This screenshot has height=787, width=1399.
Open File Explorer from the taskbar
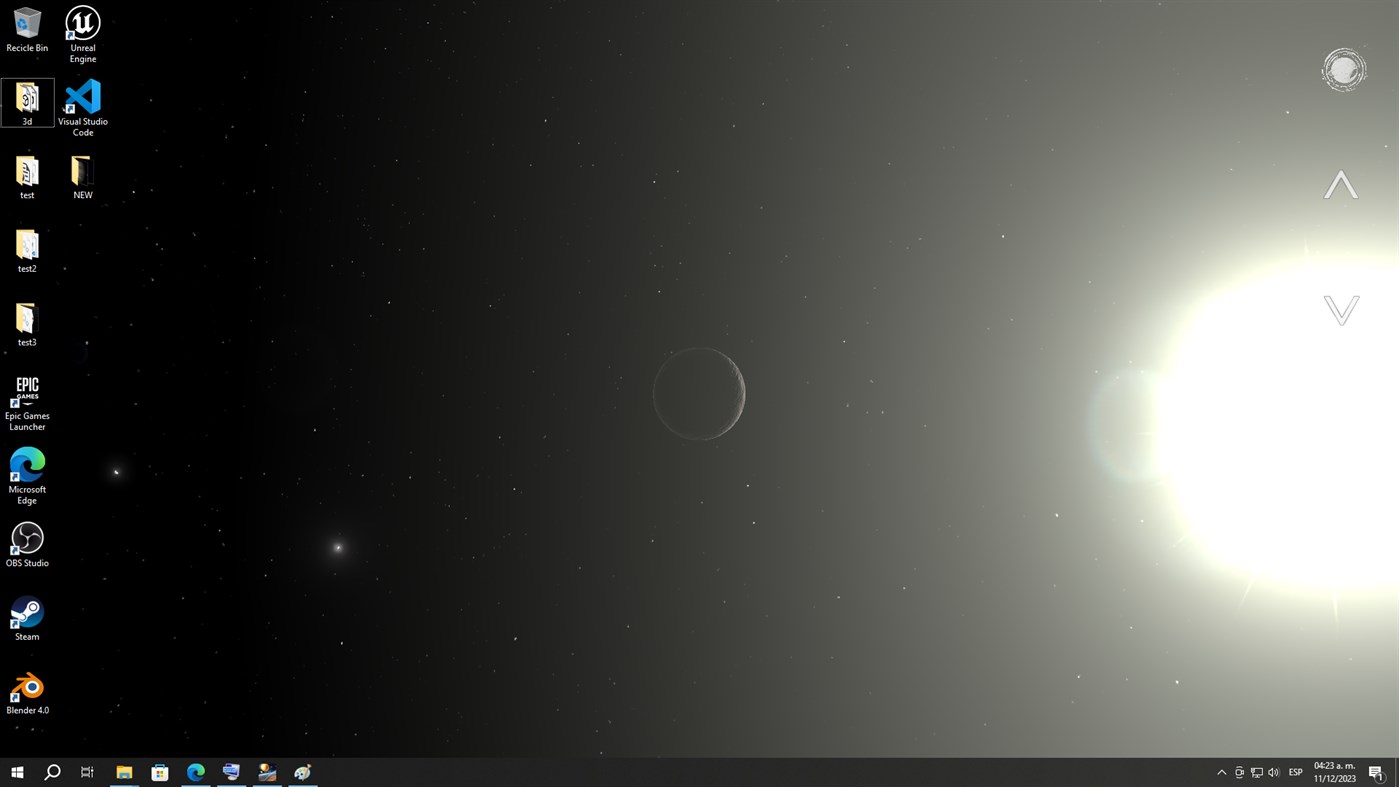(124, 771)
